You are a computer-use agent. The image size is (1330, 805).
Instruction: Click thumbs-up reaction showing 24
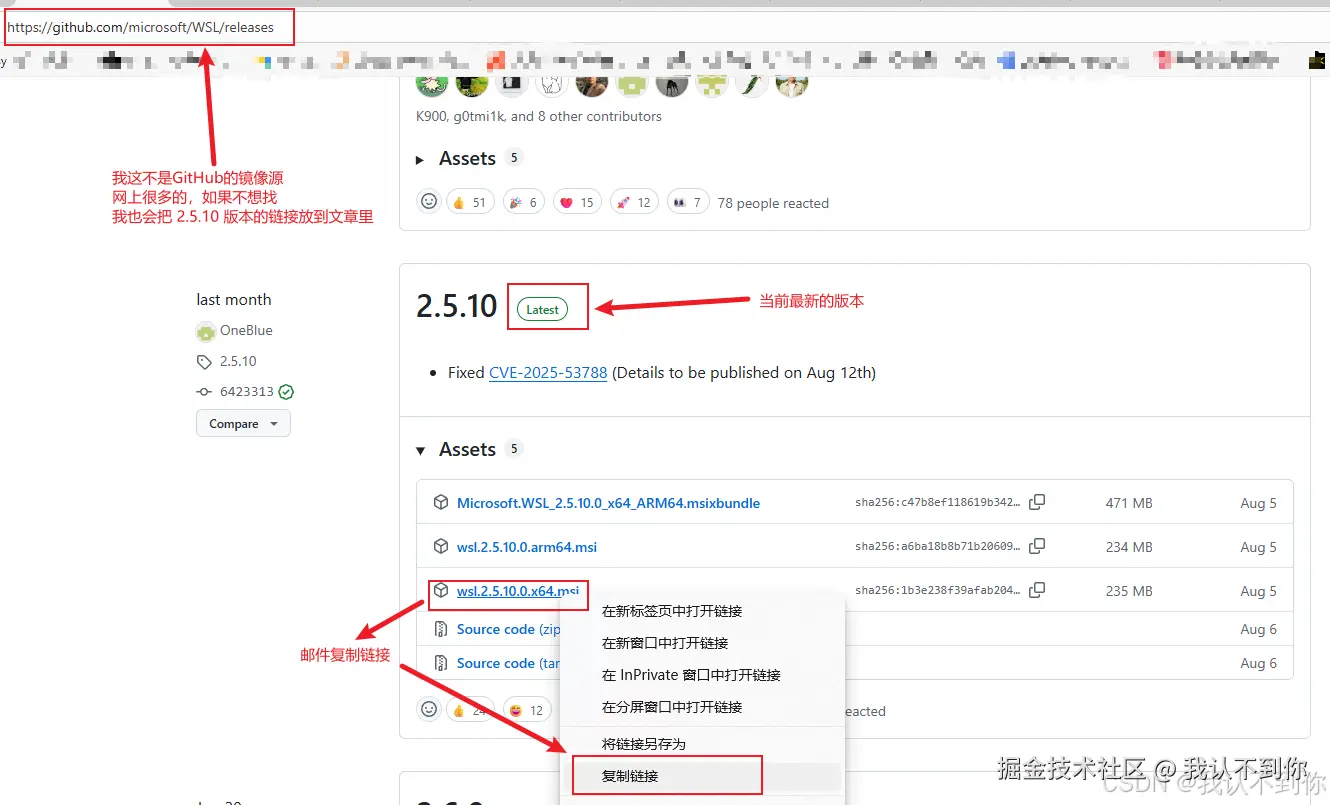469,710
